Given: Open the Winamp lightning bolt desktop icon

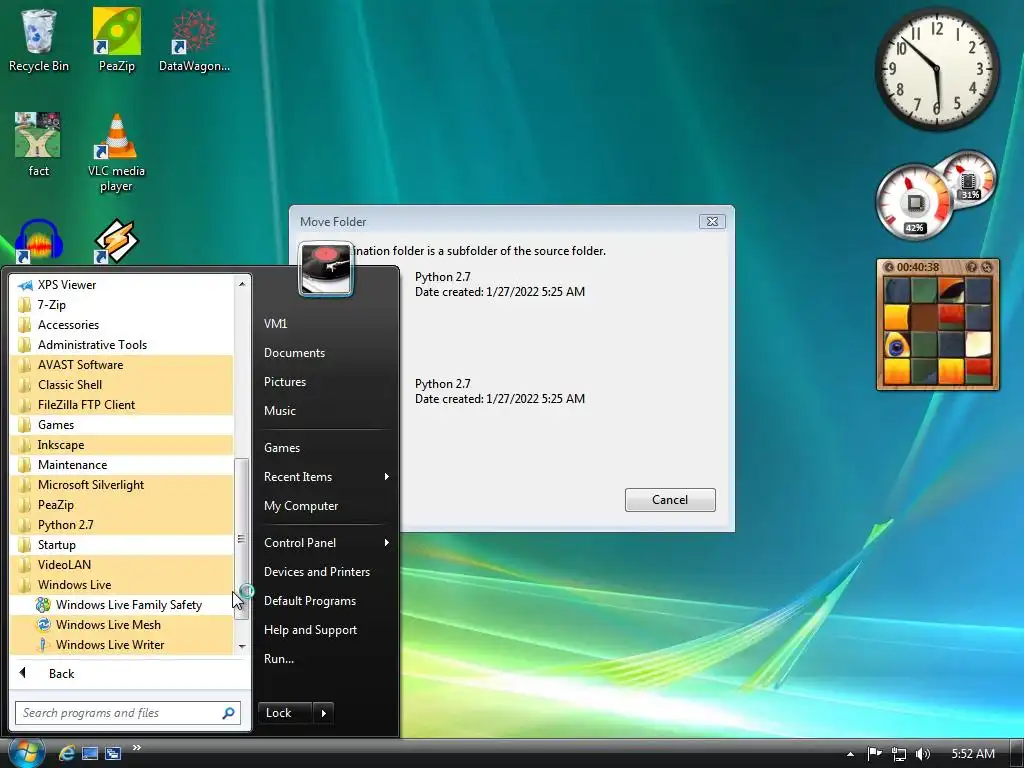Looking at the screenshot, I should 116,241.
